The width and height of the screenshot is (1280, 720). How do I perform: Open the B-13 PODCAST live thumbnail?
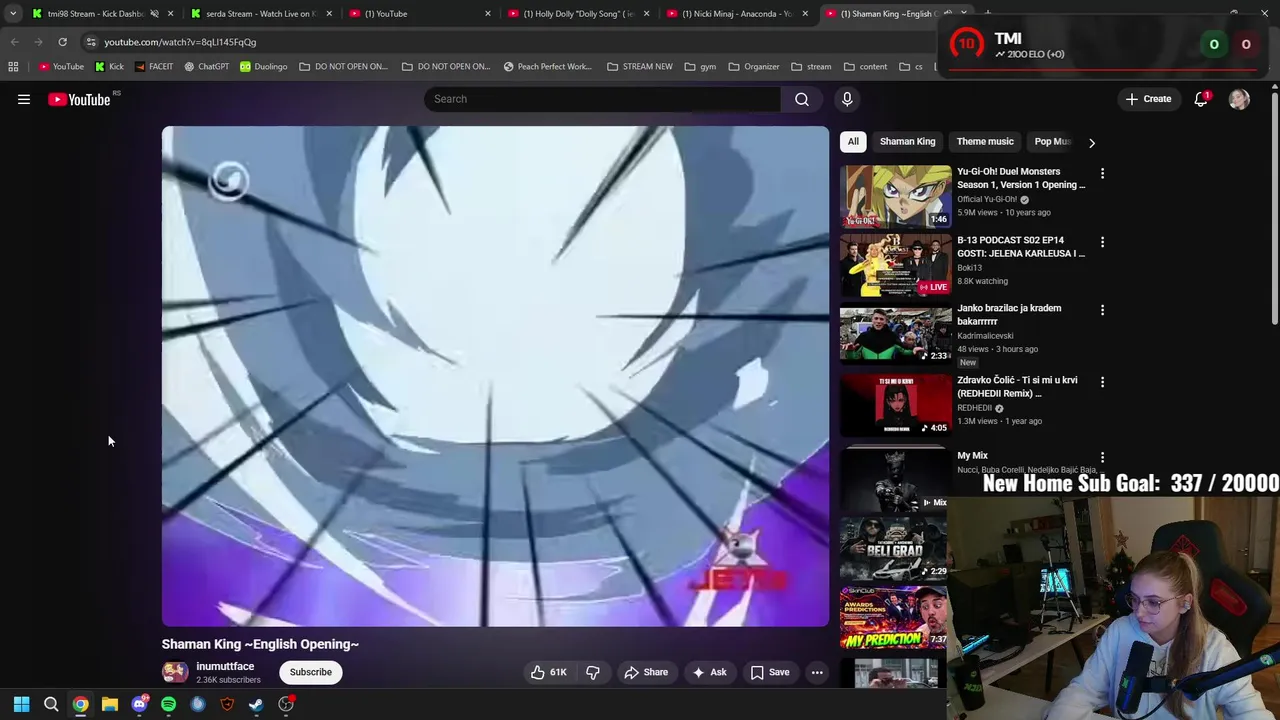(x=895, y=265)
